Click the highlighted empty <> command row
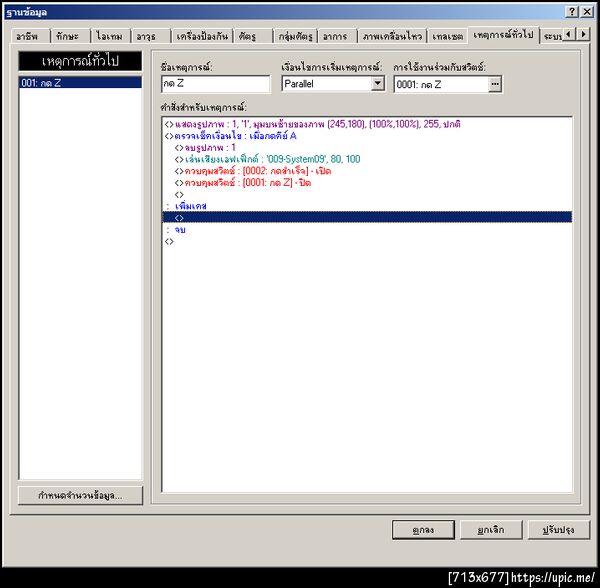This screenshot has height=588, width=600. coord(367,217)
